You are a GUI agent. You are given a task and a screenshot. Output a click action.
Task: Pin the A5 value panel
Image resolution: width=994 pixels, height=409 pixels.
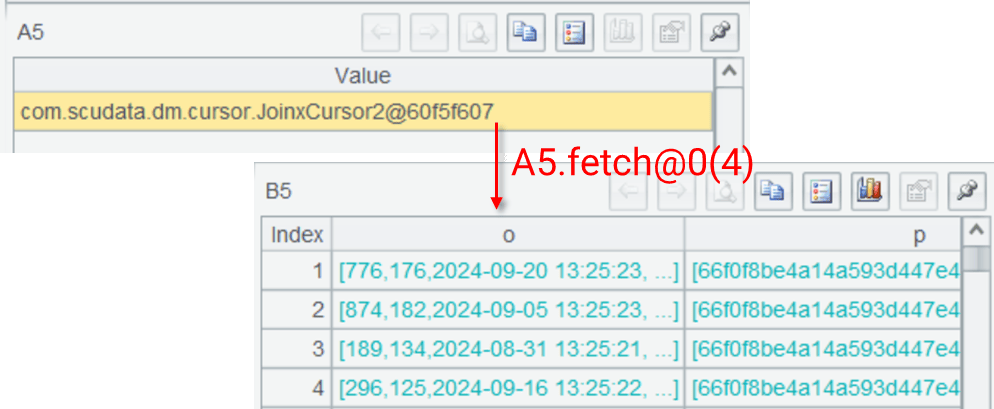coord(720,33)
